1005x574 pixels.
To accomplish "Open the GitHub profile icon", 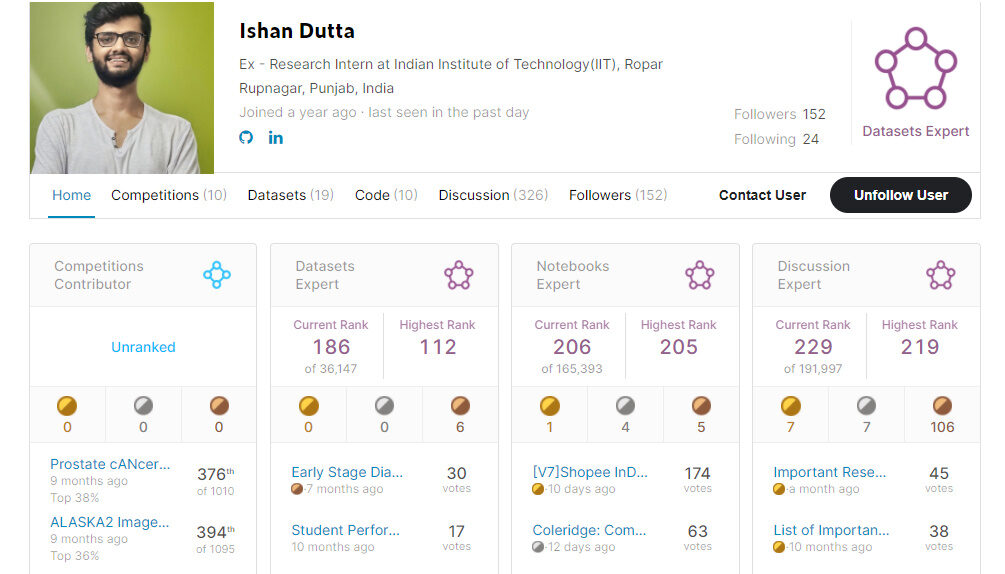I will point(246,137).
